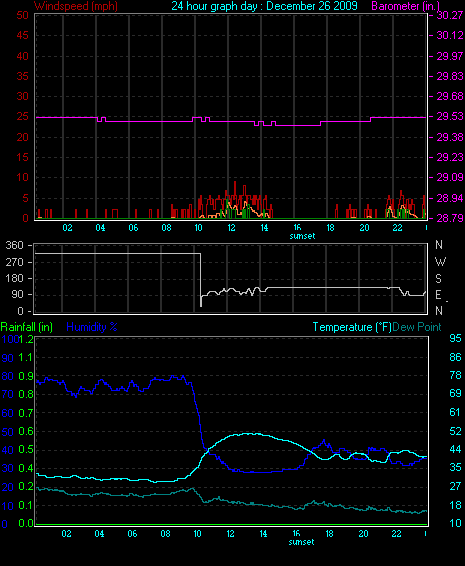Click the 61 temperature scale value

(455, 412)
